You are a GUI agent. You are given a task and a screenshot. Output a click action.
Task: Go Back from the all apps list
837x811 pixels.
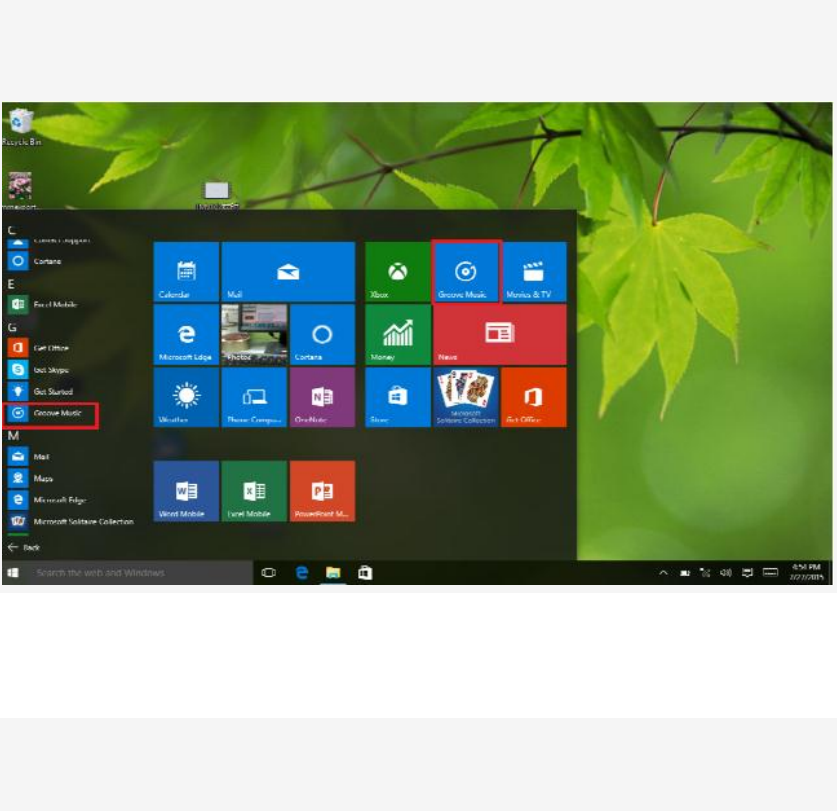(24, 547)
